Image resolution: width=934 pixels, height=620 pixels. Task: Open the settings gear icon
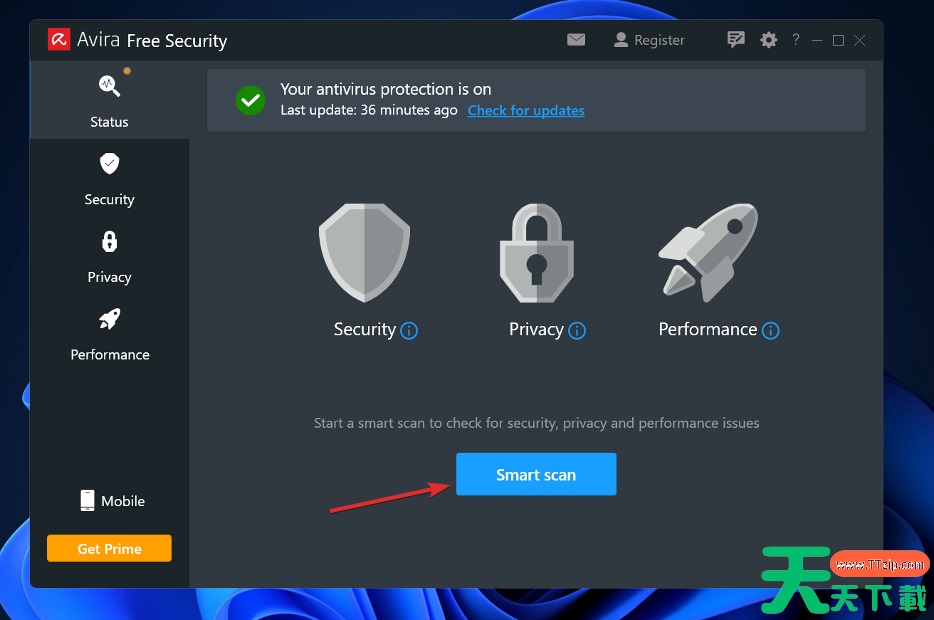pos(768,40)
